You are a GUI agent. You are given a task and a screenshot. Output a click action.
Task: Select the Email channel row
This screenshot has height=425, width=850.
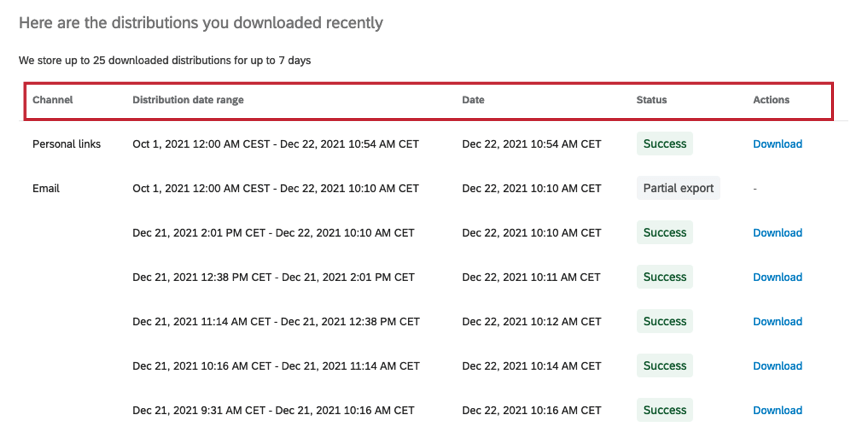point(47,188)
